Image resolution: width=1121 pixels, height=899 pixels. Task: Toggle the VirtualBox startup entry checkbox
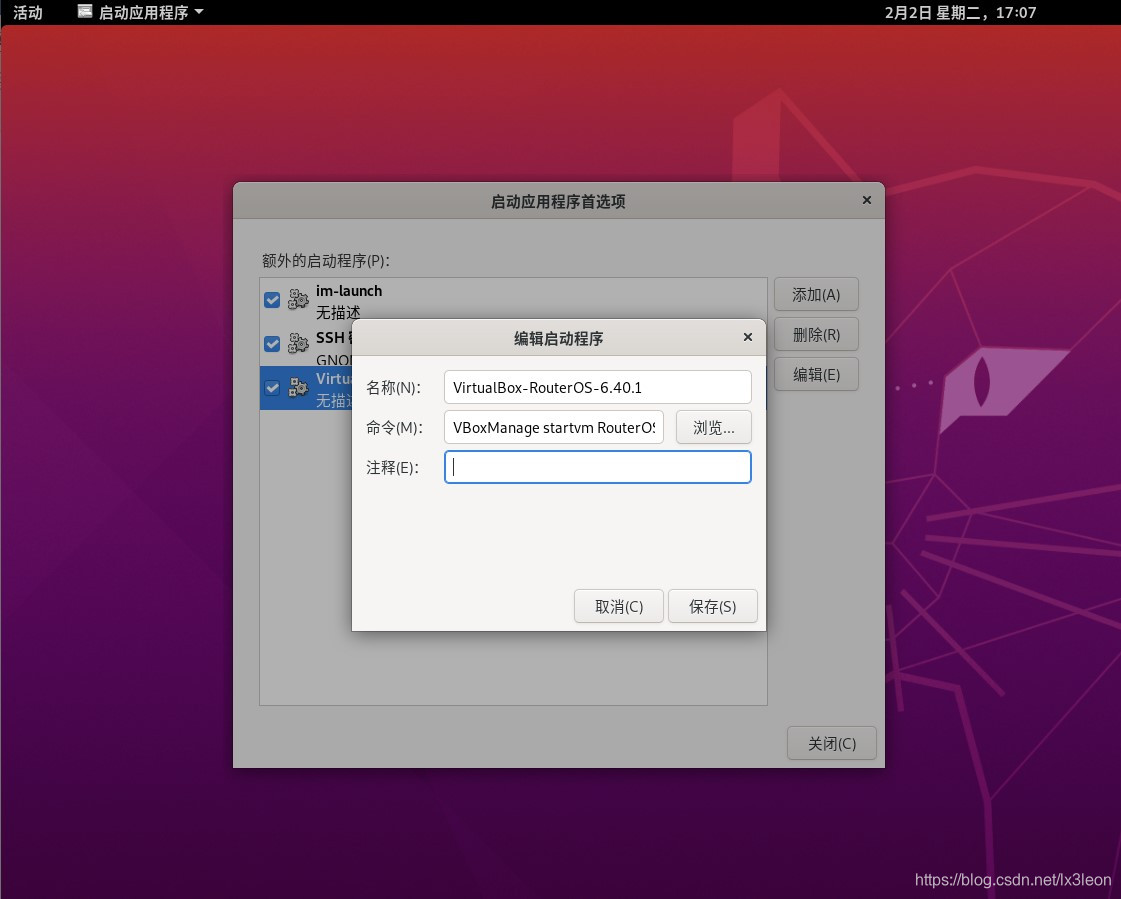[272, 388]
